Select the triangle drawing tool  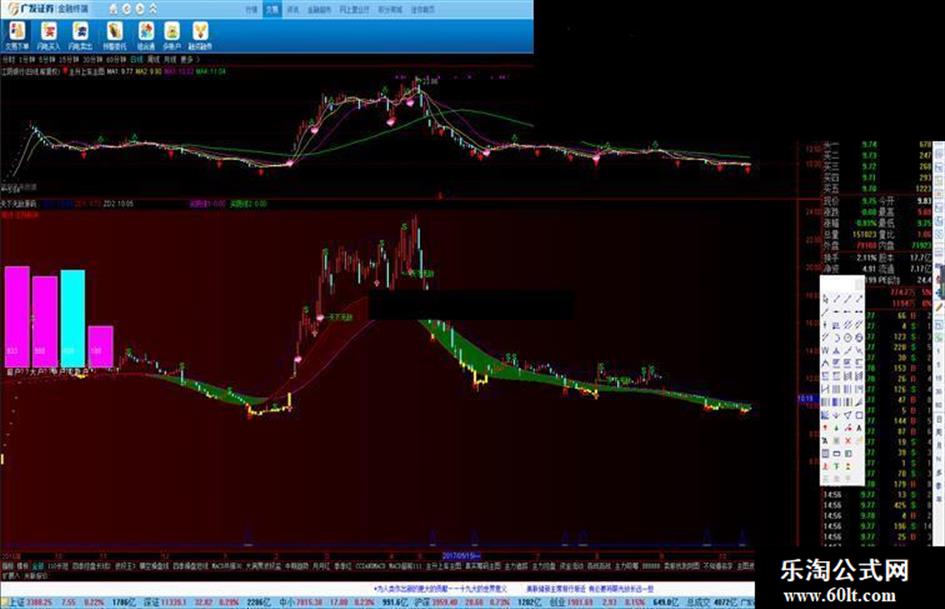(848, 415)
